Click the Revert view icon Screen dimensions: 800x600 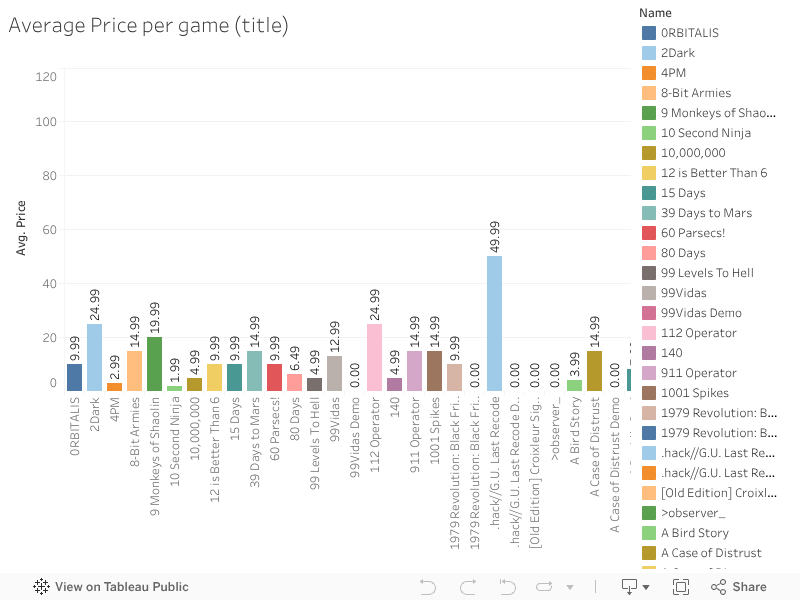507,587
